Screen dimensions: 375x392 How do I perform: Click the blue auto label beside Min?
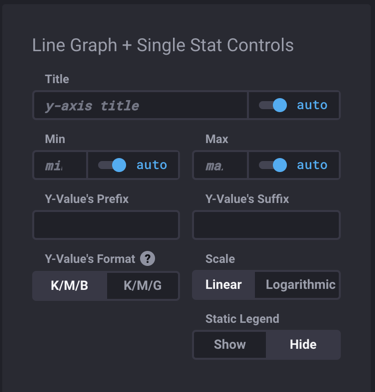point(152,165)
